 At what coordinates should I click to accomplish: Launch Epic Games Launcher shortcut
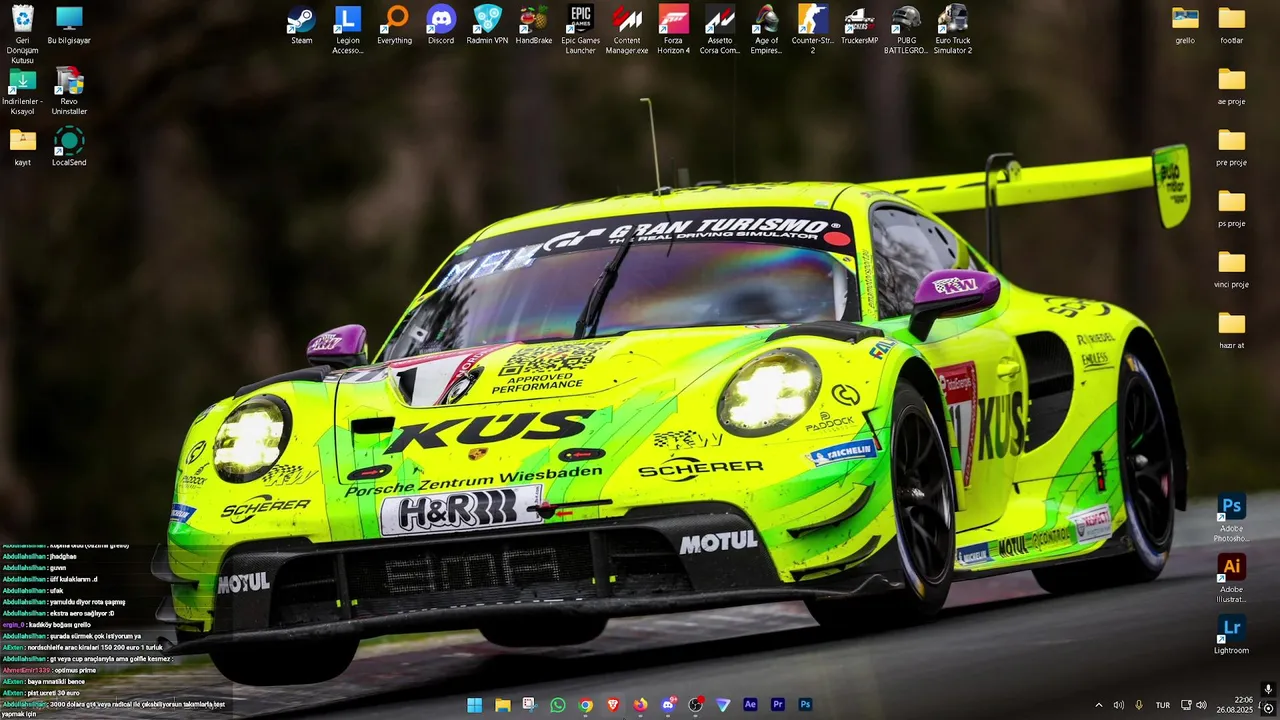click(581, 29)
